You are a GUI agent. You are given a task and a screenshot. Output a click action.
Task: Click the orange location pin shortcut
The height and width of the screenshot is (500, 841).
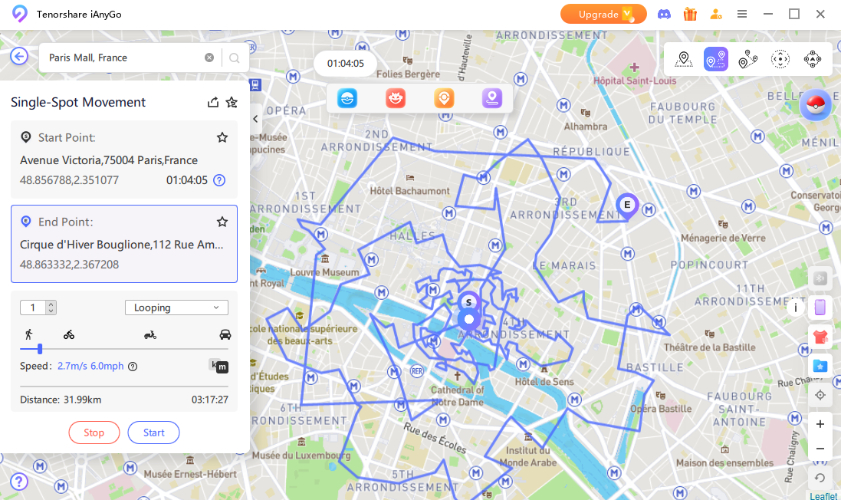click(444, 98)
